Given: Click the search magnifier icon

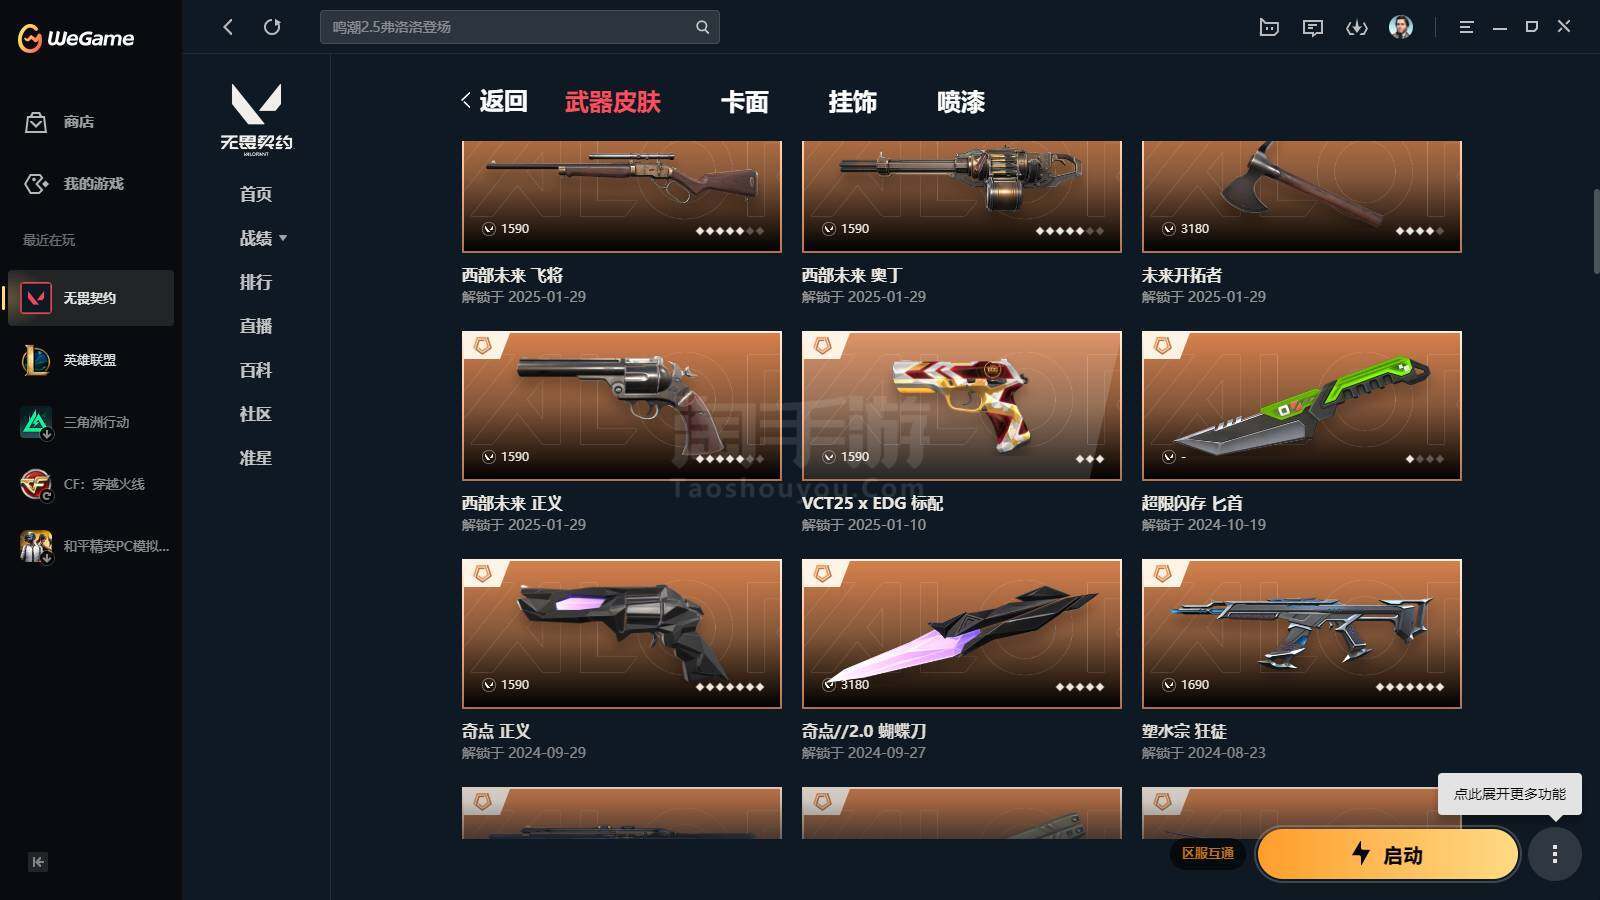Looking at the screenshot, I should (702, 27).
